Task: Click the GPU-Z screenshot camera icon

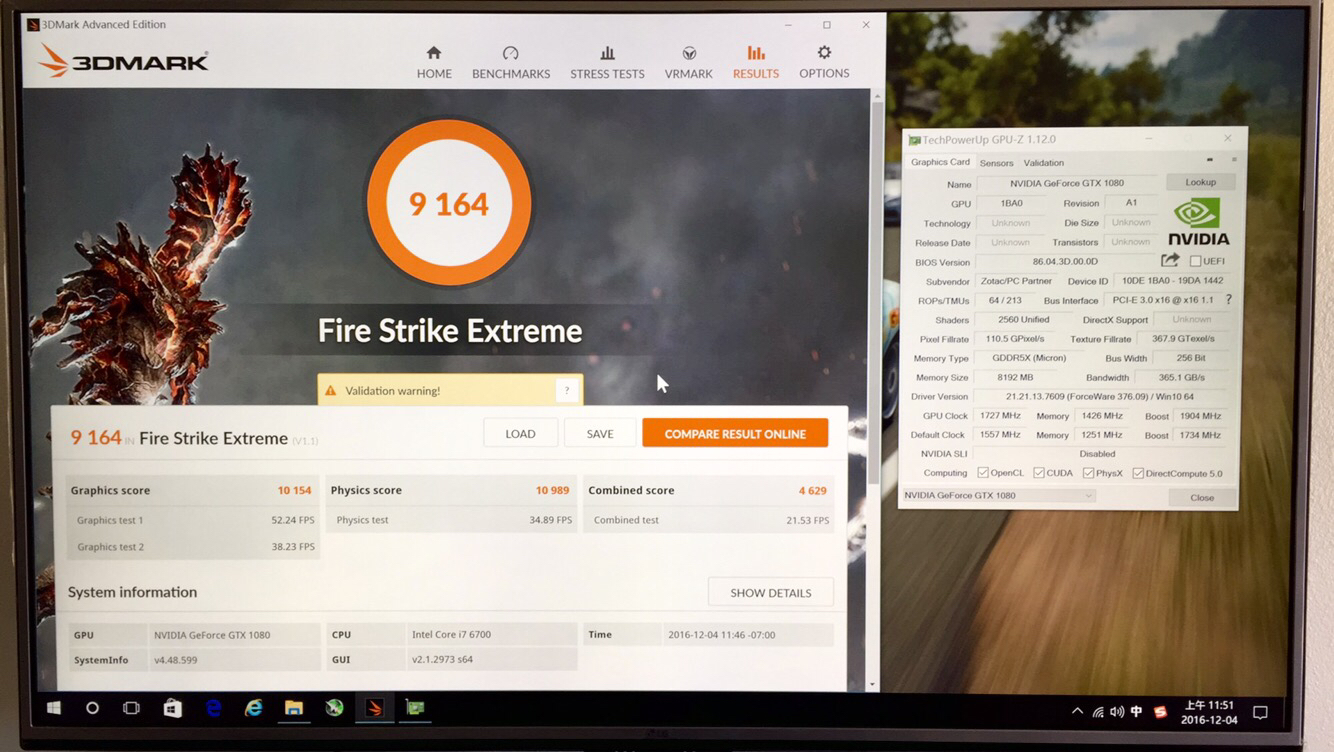Action: click(x=1209, y=160)
